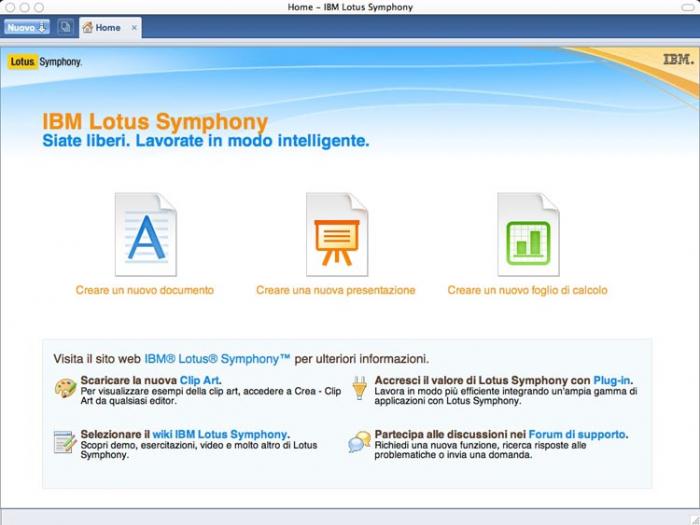Close the Home tab
Image resolution: width=700 pixels, height=525 pixels.
(134, 28)
